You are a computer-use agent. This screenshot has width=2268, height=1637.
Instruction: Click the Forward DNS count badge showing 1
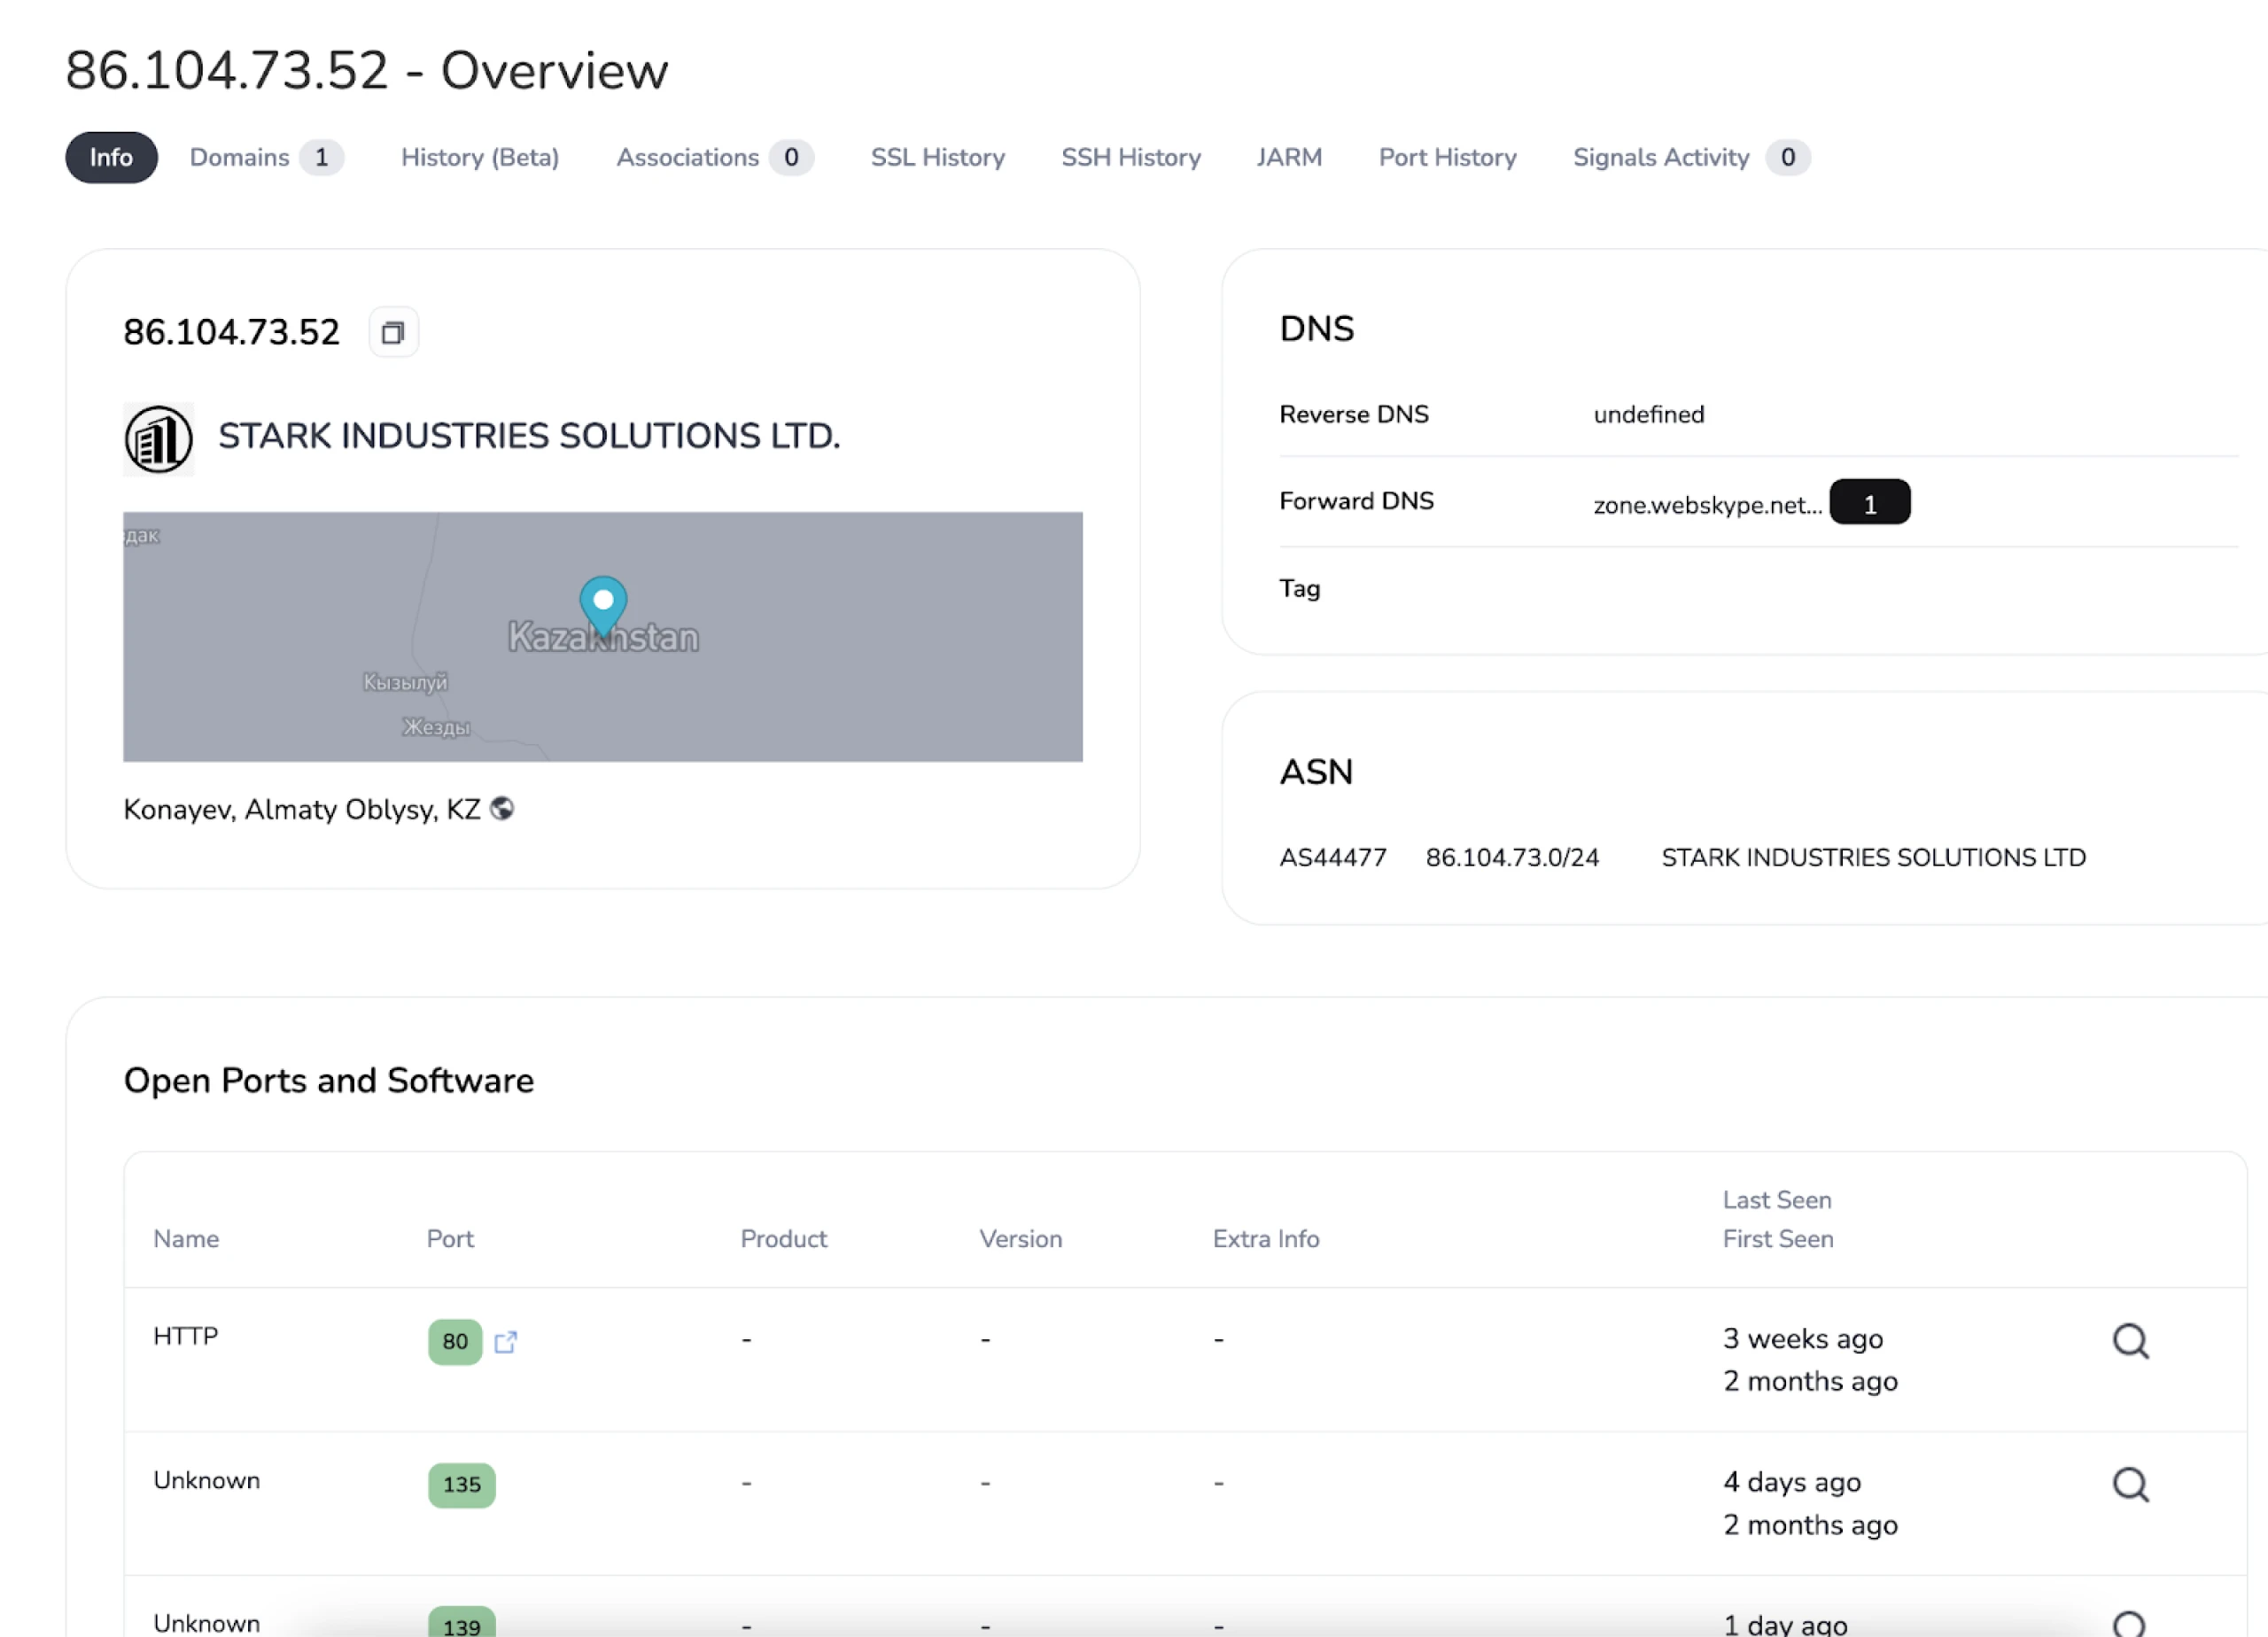[1870, 501]
